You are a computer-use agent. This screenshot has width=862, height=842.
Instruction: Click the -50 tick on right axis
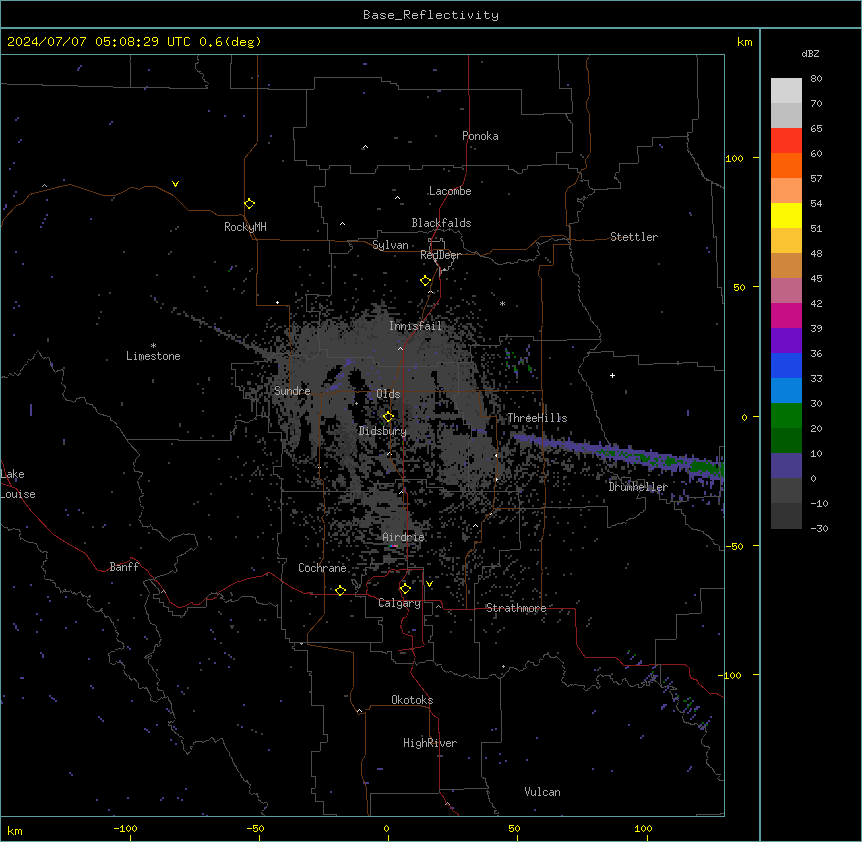pos(734,546)
